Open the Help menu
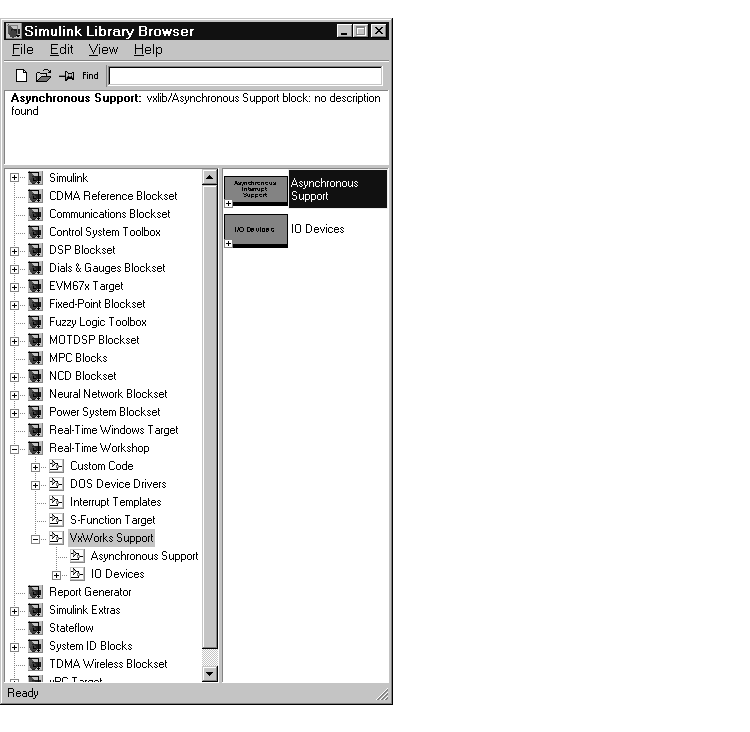750x732 pixels. coord(148,50)
